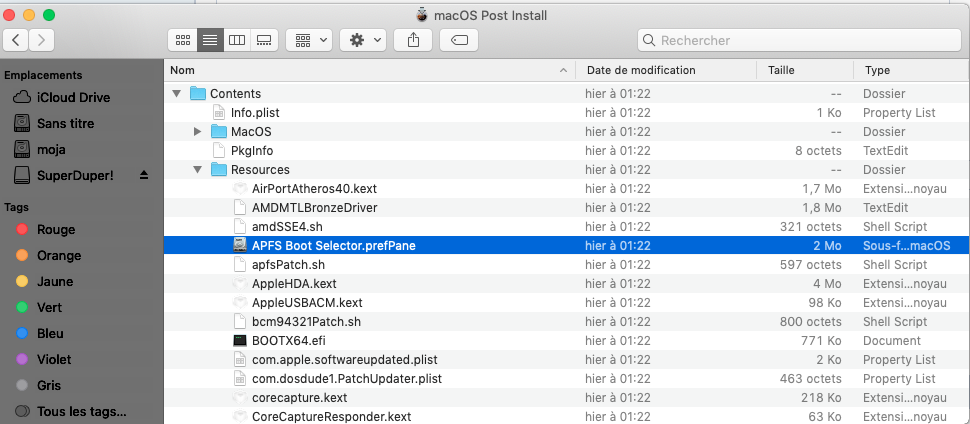Collapse the Contents folder triangle
This screenshot has width=970, height=424.
click(177, 94)
